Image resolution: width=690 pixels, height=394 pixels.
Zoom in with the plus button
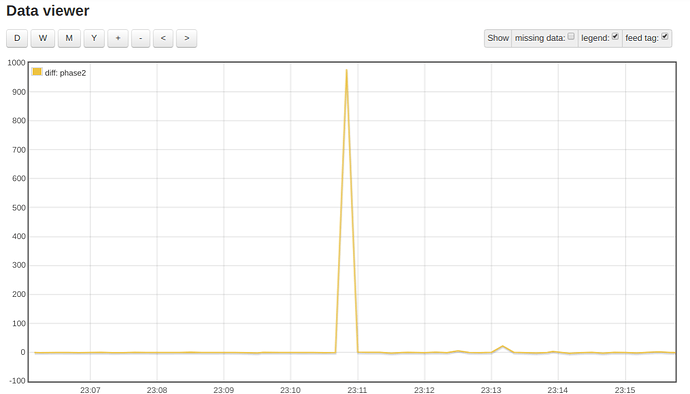[x=118, y=38]
